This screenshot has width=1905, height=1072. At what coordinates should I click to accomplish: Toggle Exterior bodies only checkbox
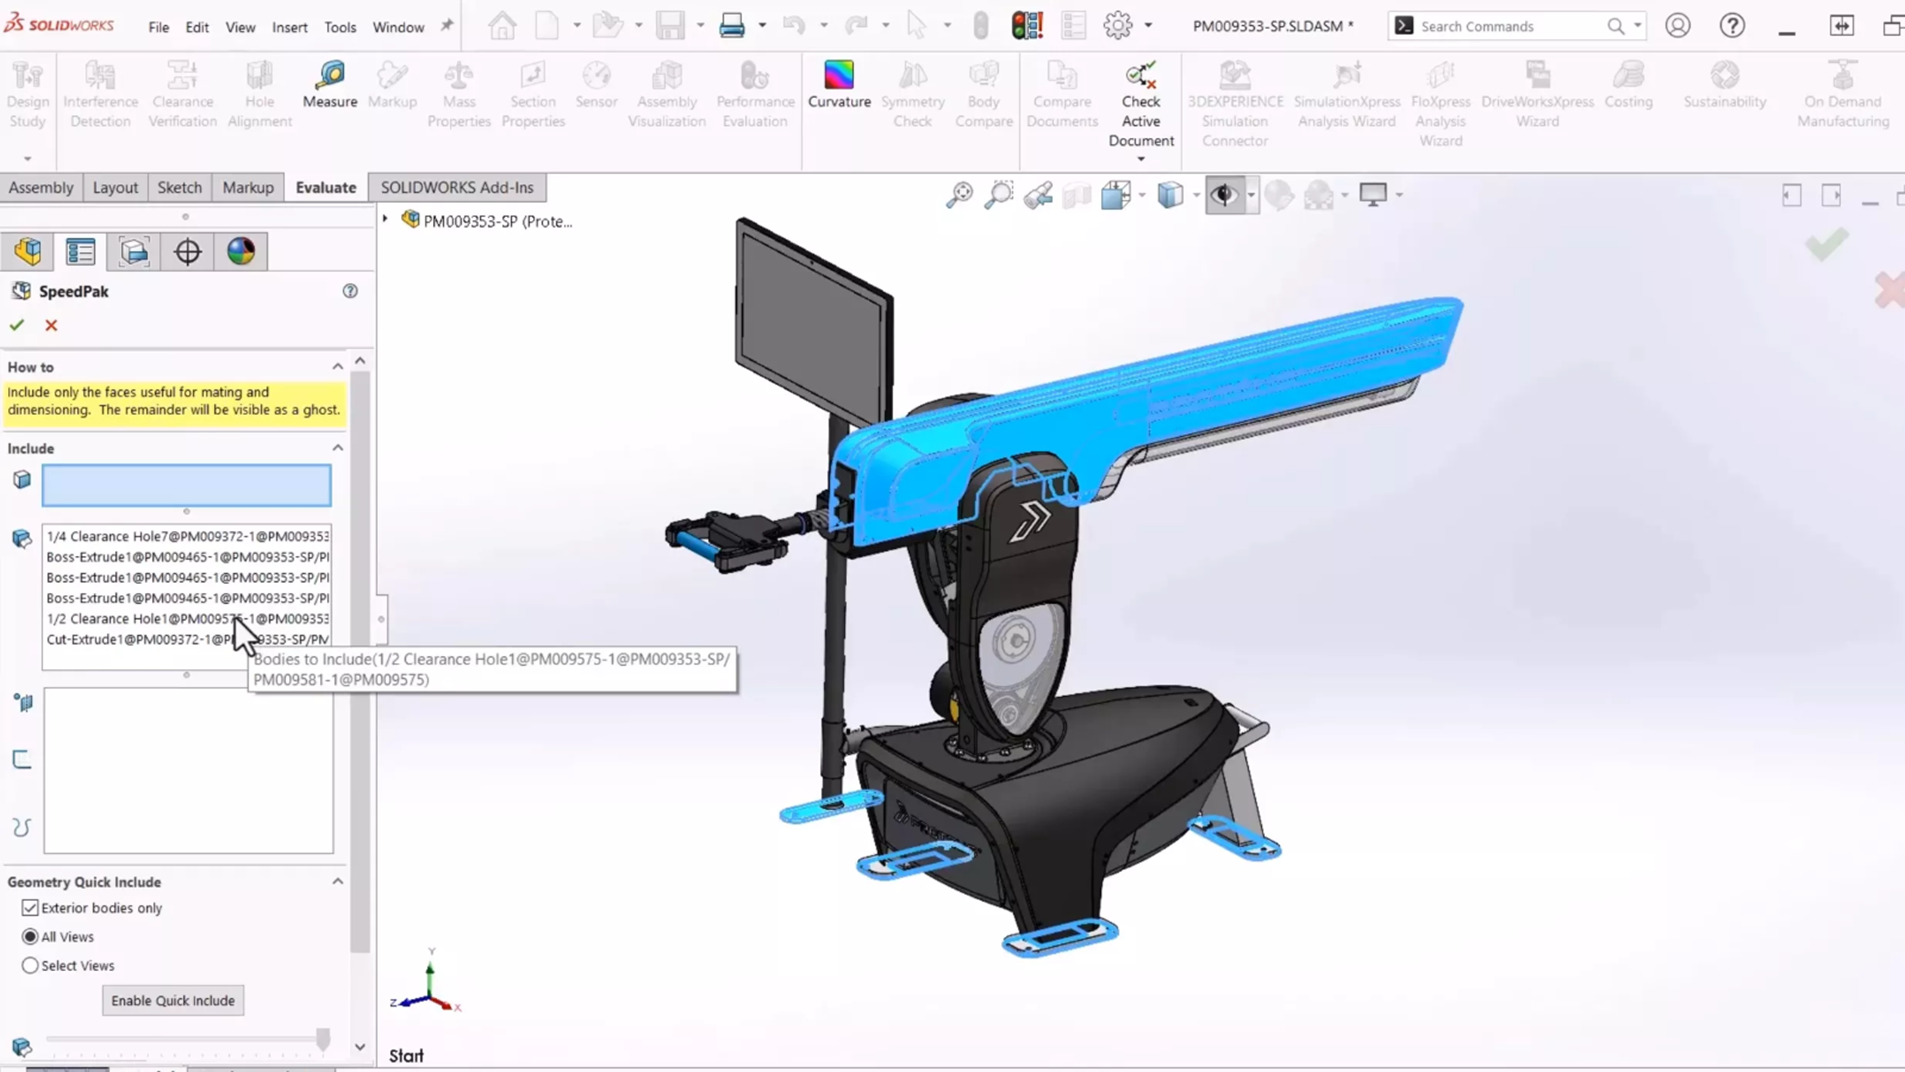tap(30, 908)
